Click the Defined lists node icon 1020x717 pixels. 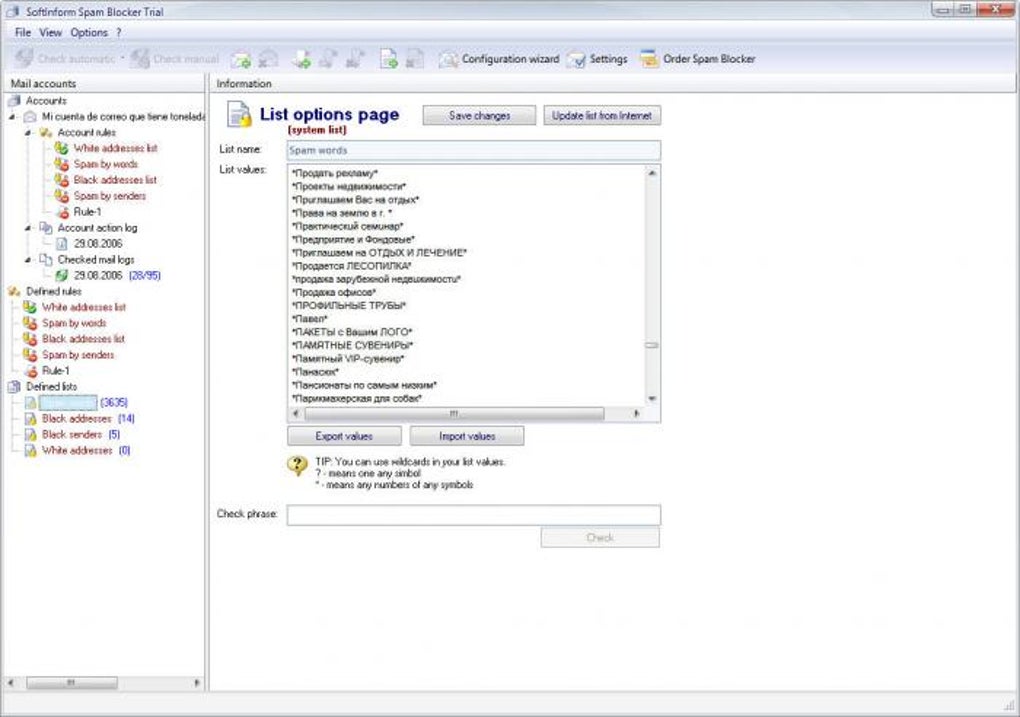coord(14,386)
